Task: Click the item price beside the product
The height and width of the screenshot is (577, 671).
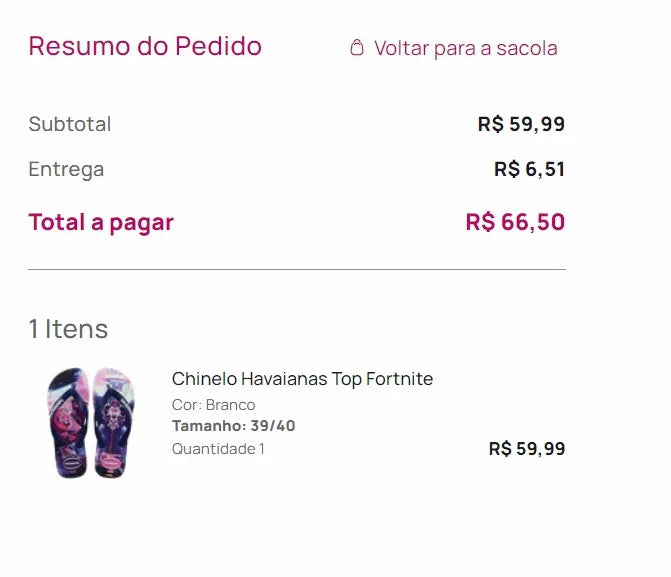Action: (526, 449)
